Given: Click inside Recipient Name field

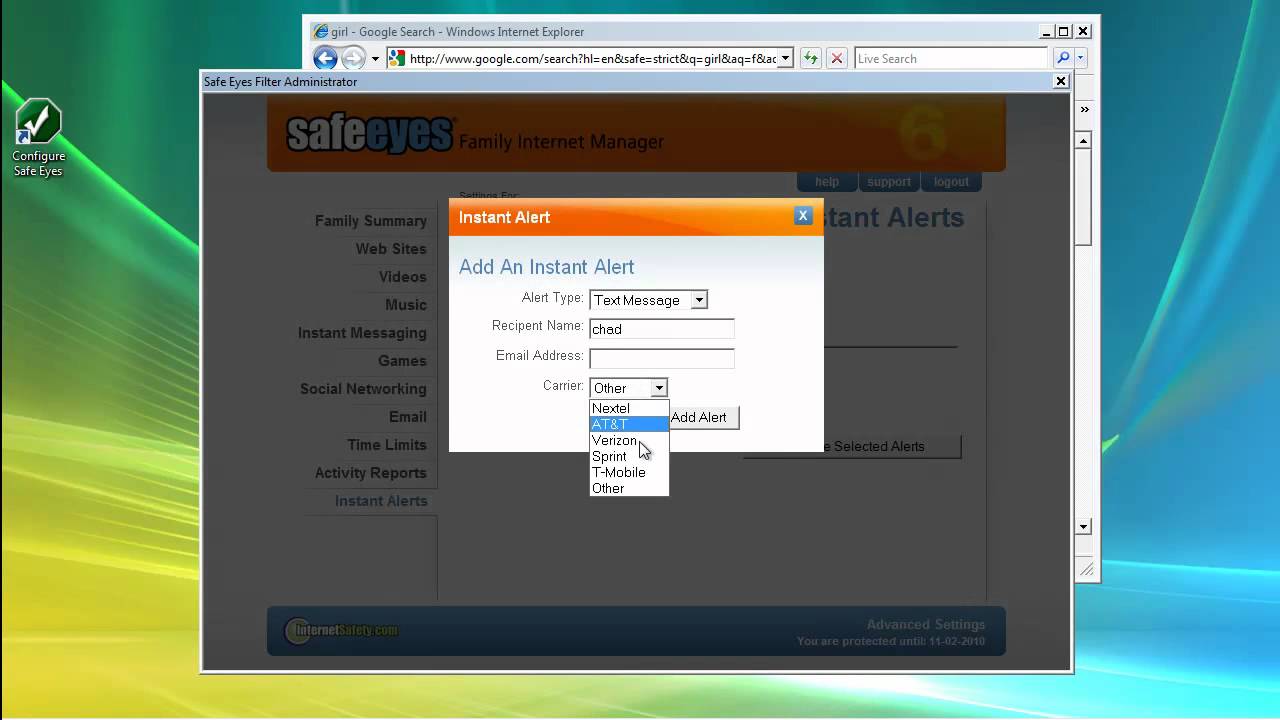Looking at the screenshot, I should [x=662, y=329].
